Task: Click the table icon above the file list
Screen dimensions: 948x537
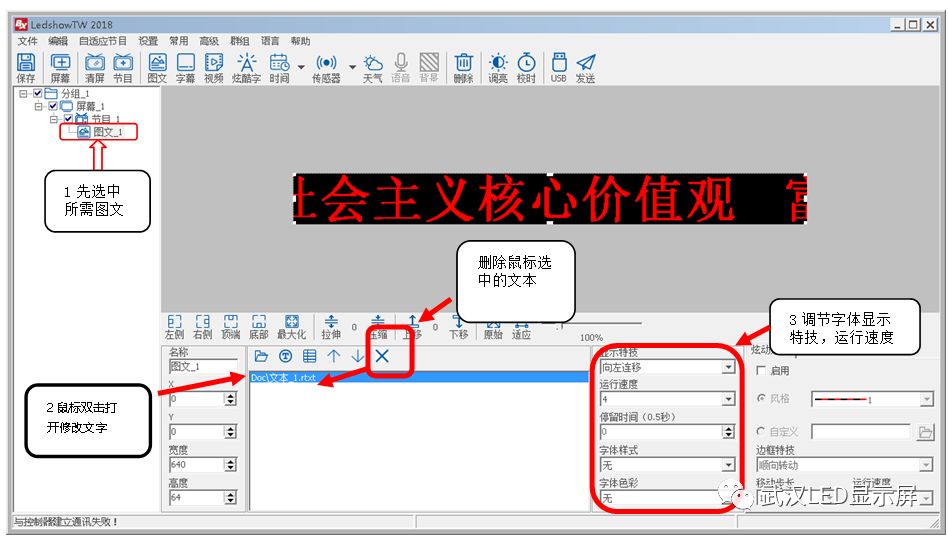Action: point(310,356)
